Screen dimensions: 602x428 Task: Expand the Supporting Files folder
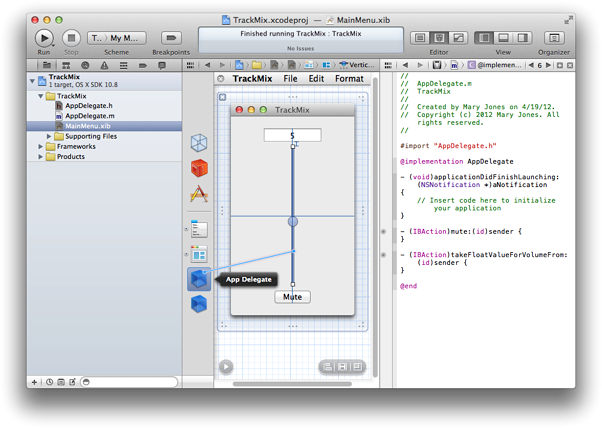pyautogui.click(x=49, y=136)
